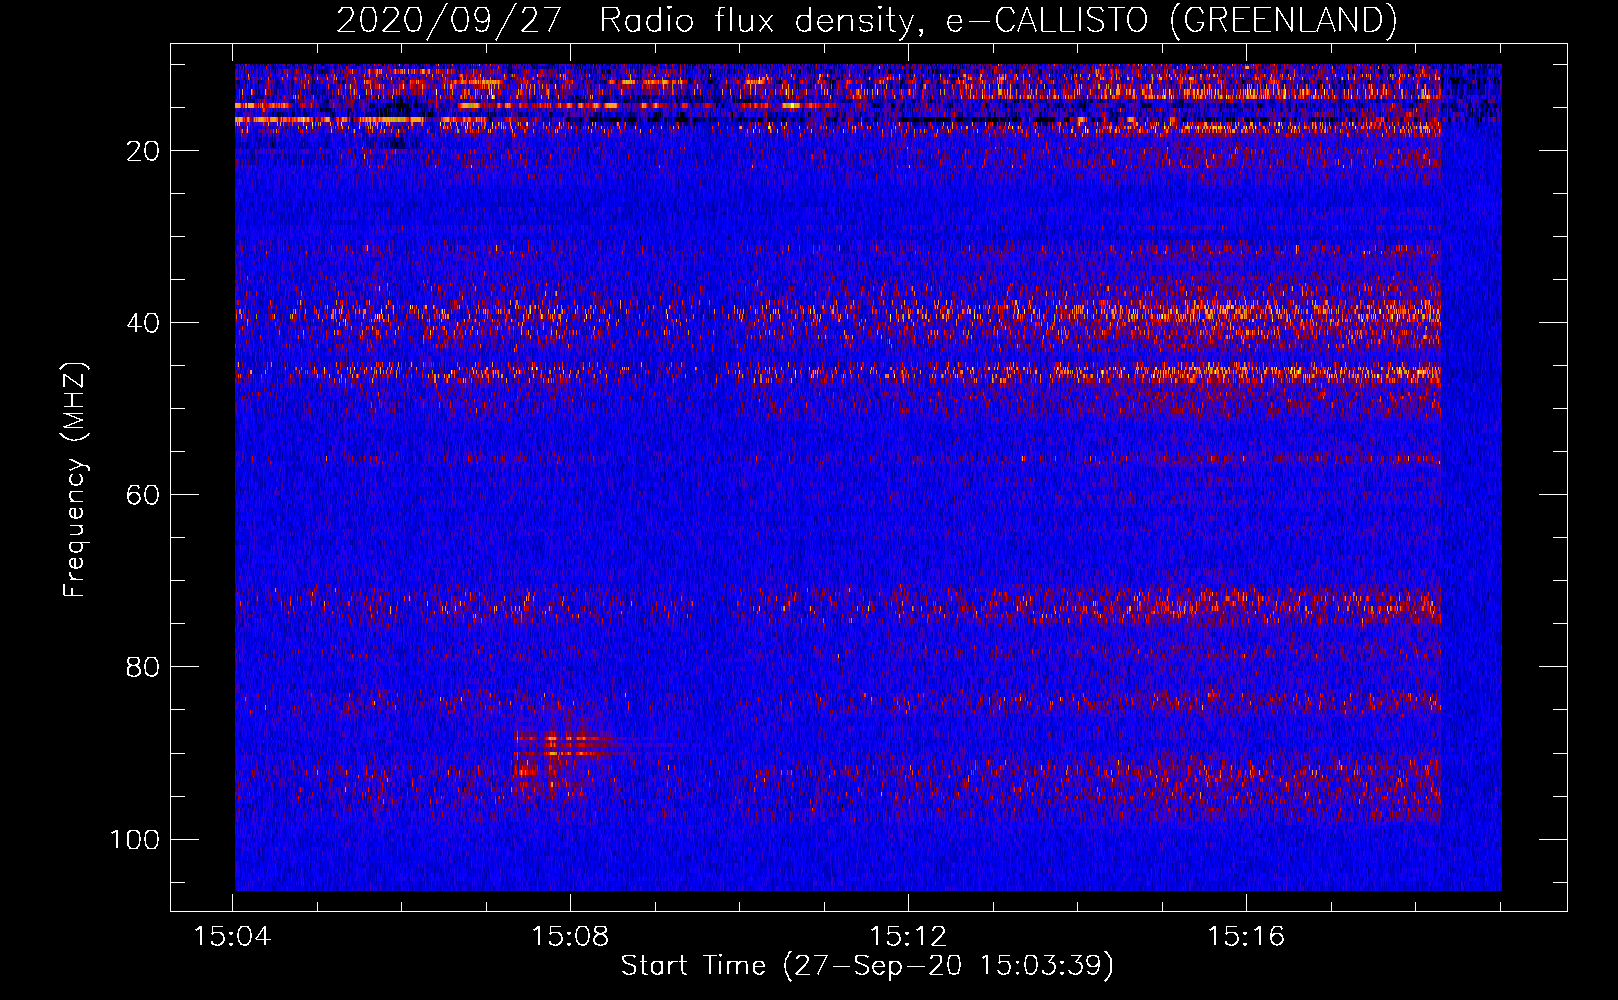This screenshot has height=1000, width=1618.
Task: Click the '100' frequency tick label
Action: coord(135,839)
